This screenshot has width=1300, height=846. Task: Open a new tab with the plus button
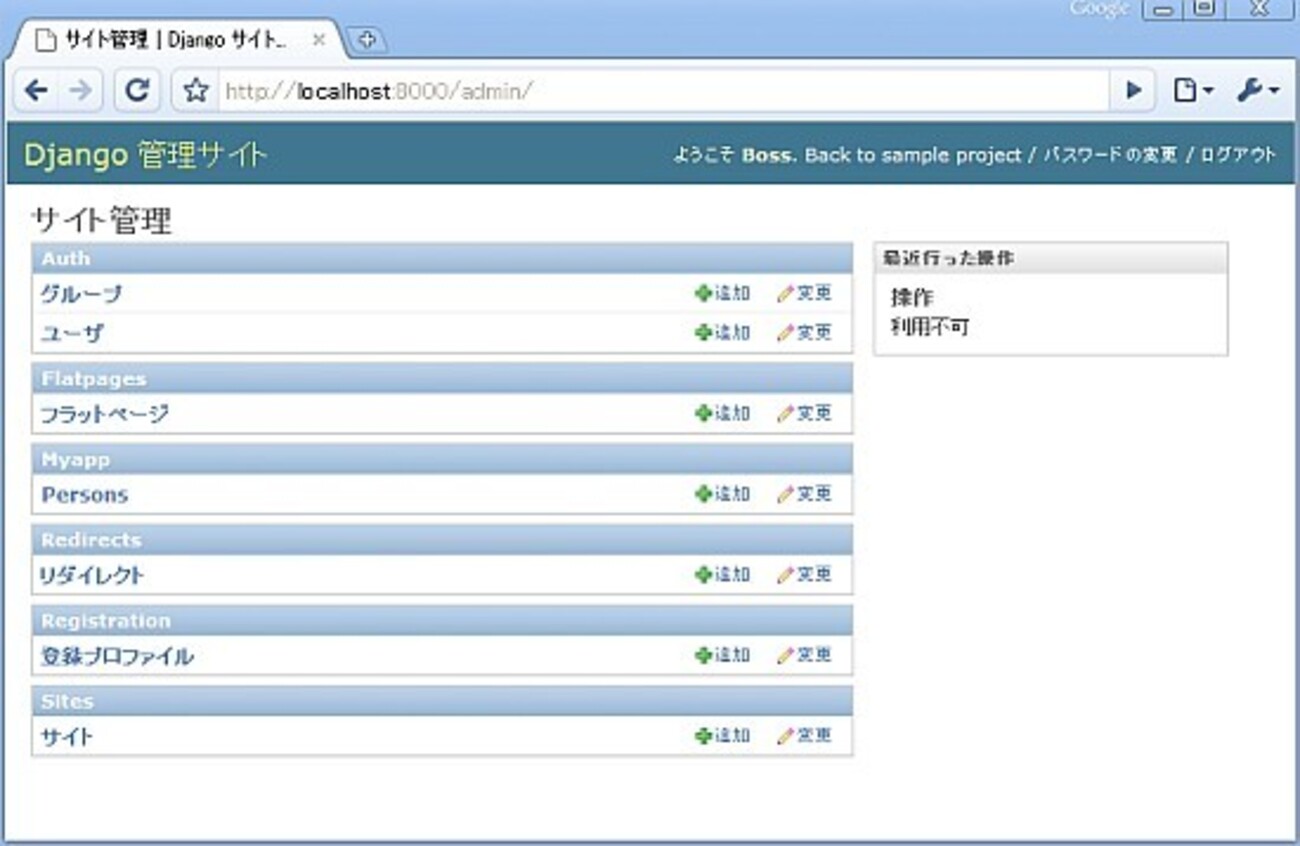click(367, 40)
